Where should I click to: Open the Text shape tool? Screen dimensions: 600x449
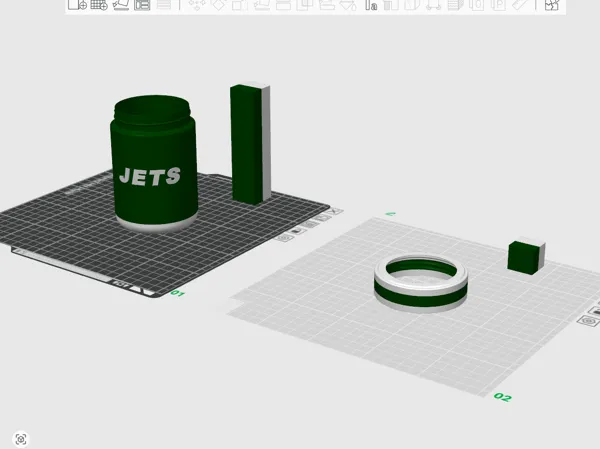pyautogui.click(x=371, y=5)
